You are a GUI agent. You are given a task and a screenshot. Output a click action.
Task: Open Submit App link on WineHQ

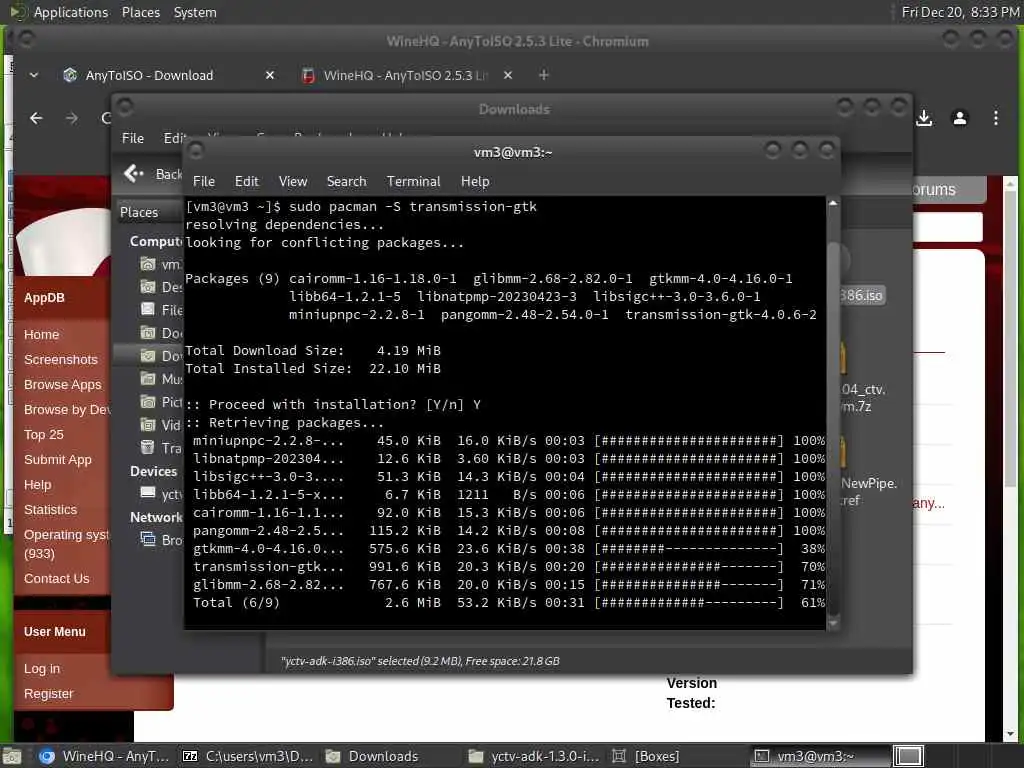[x=57, y=460]
